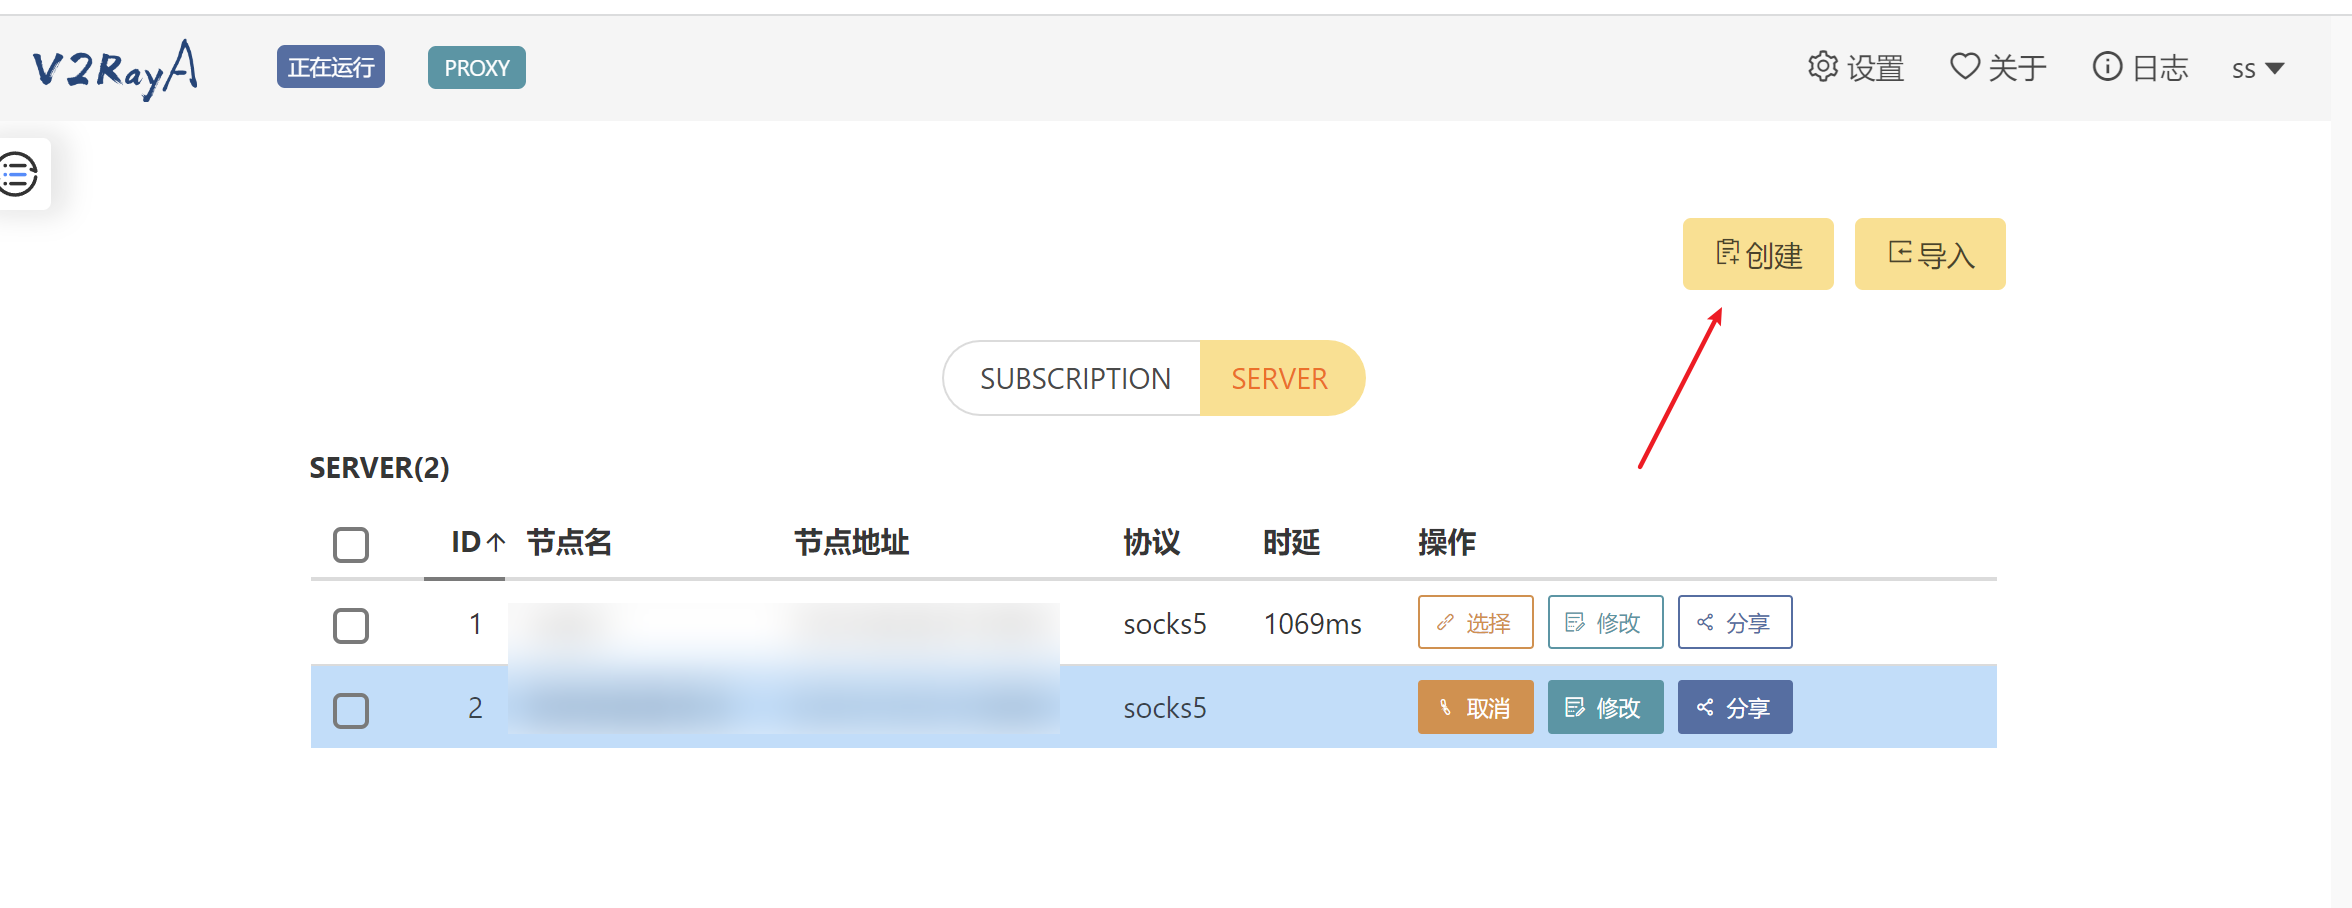Edit server 2 with 修改 button

1605,707
